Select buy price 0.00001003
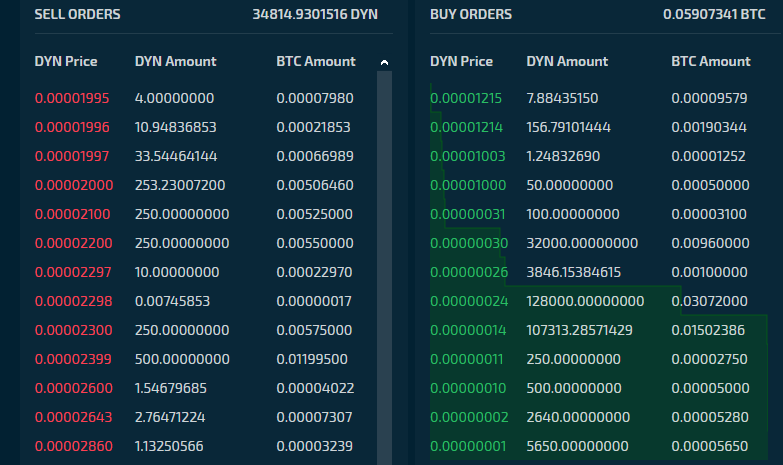 click(x=467, y=156)
